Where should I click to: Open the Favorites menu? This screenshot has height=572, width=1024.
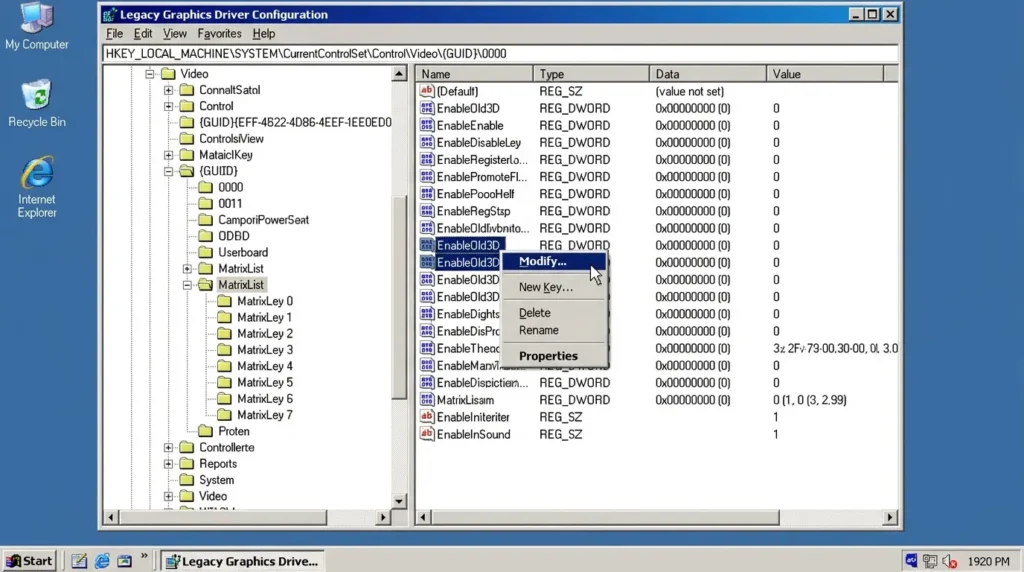[219, 33]
